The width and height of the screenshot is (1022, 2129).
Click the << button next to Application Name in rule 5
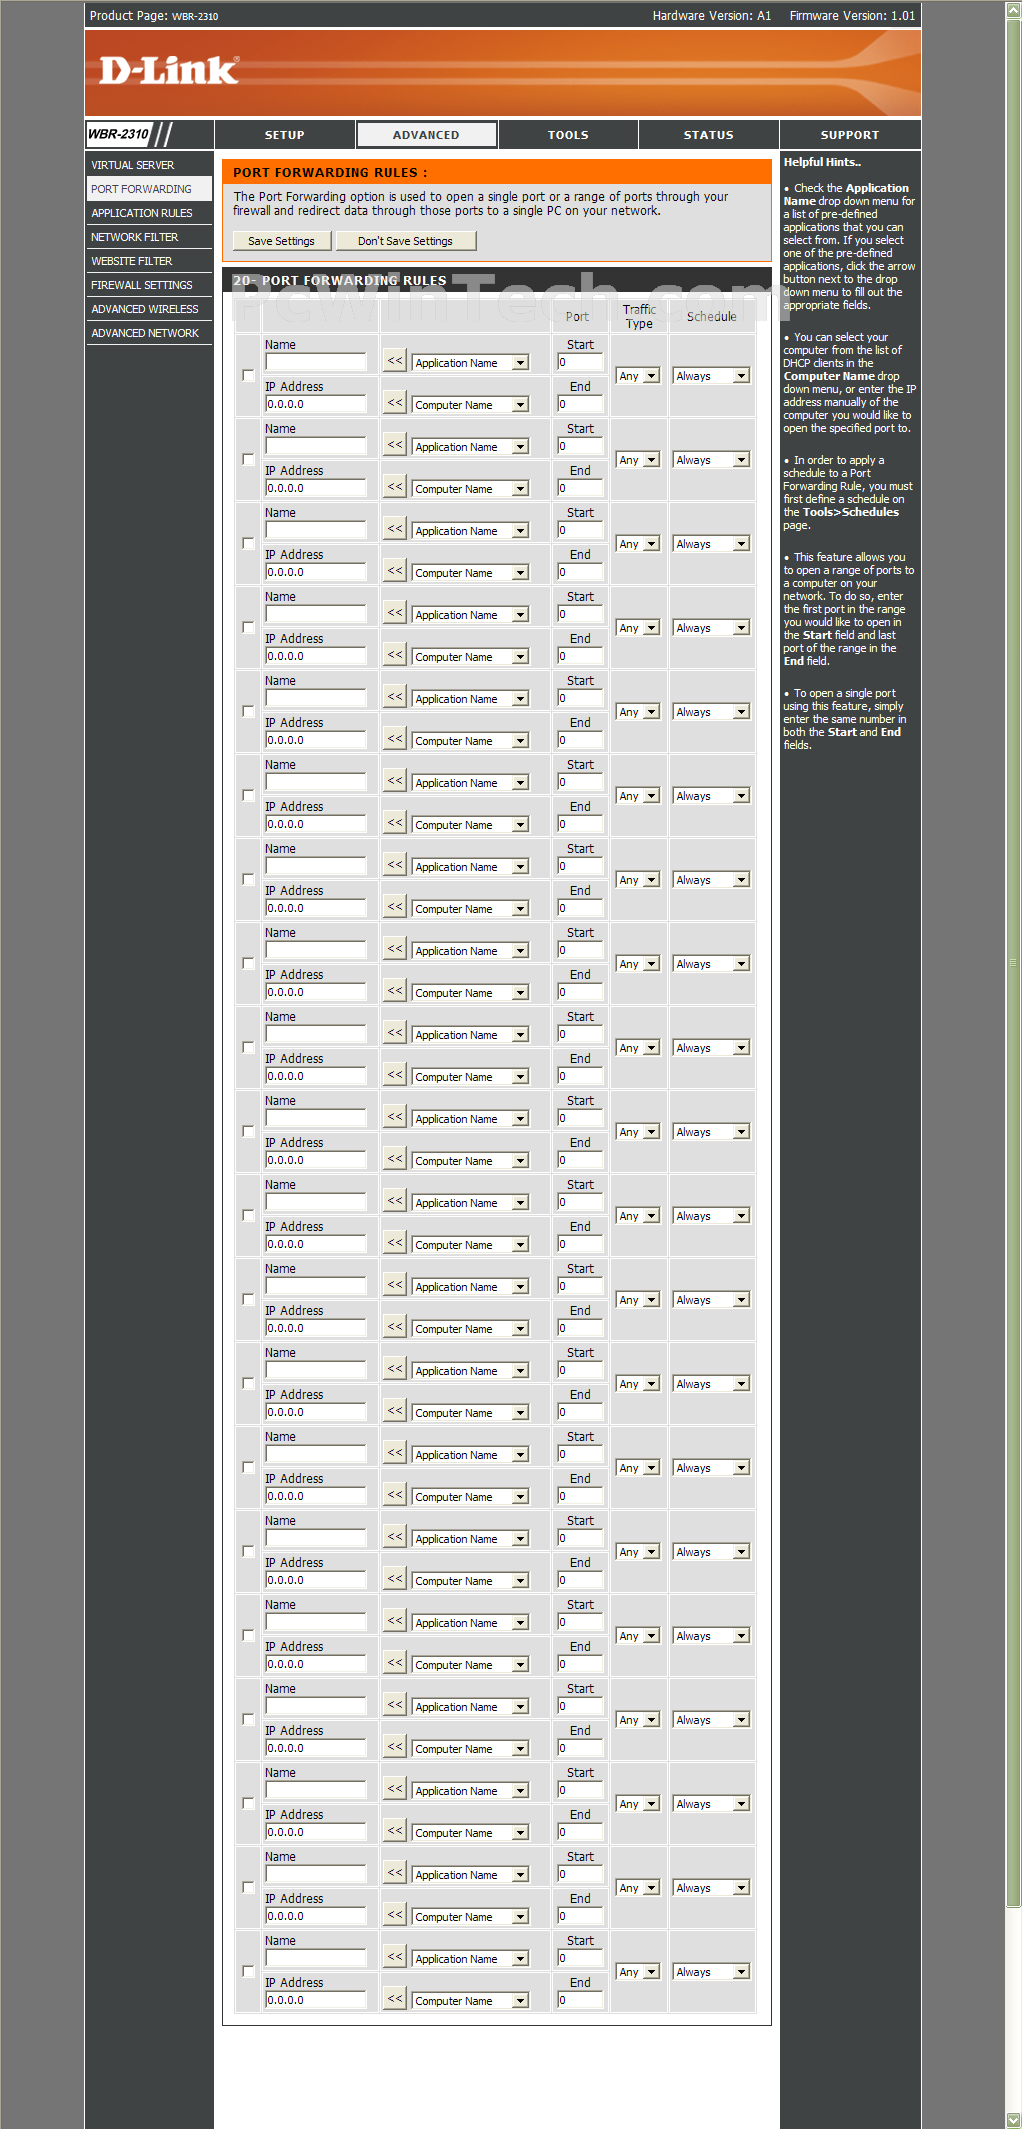pos(395,697)
